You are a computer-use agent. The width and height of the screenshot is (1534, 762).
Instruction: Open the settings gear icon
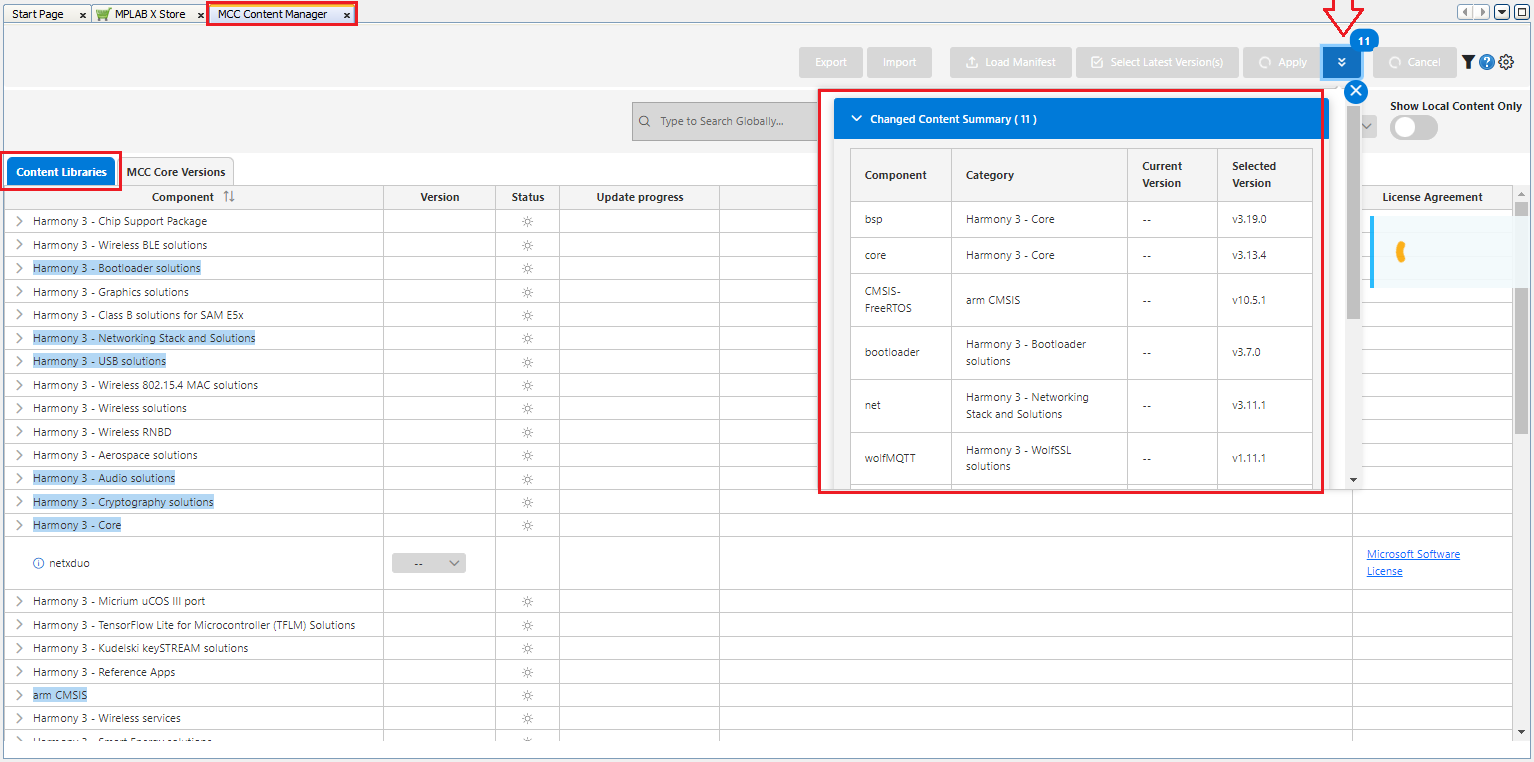(x=1506, y=62)
